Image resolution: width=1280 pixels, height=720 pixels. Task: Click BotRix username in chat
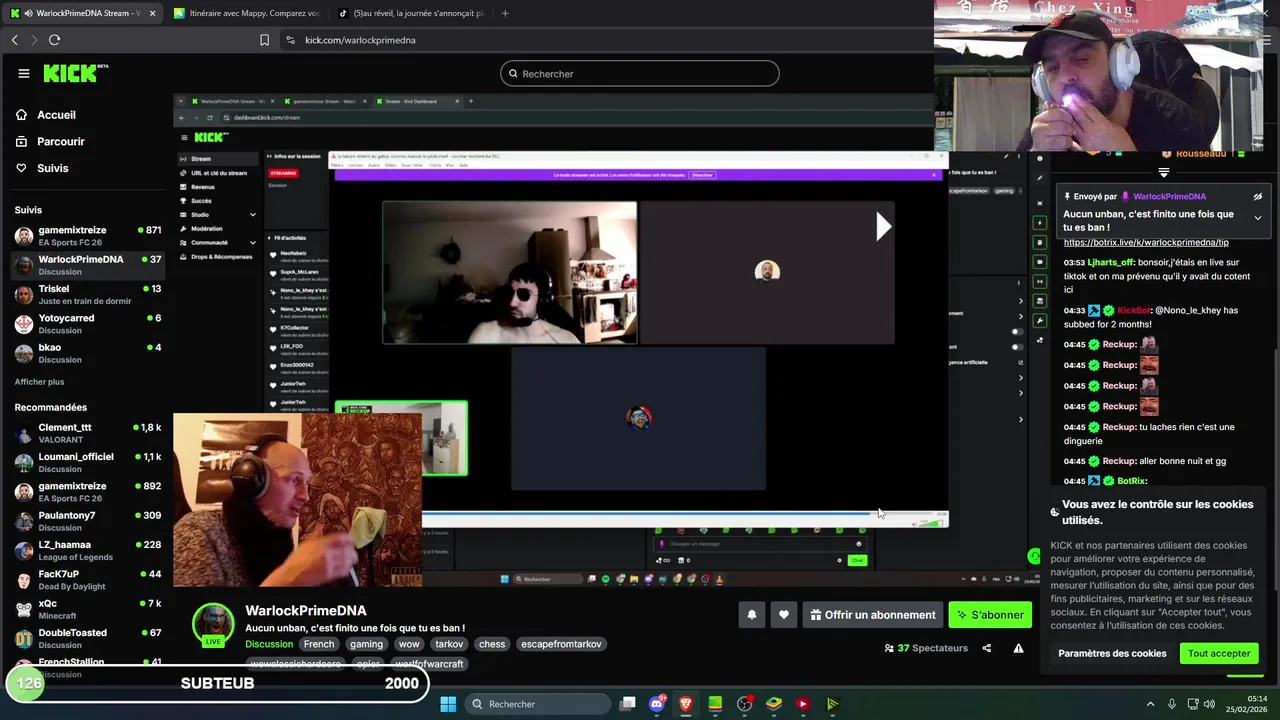1133,481
